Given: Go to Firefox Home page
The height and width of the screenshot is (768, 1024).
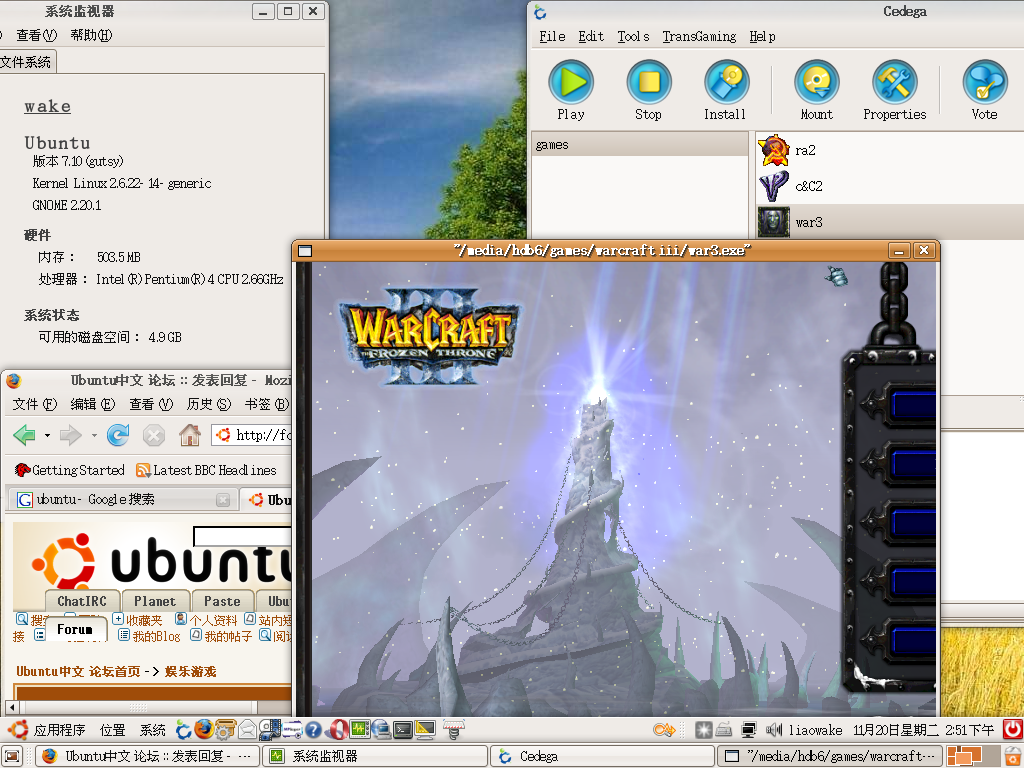Looking at the screenshot, I should (189, 435).
